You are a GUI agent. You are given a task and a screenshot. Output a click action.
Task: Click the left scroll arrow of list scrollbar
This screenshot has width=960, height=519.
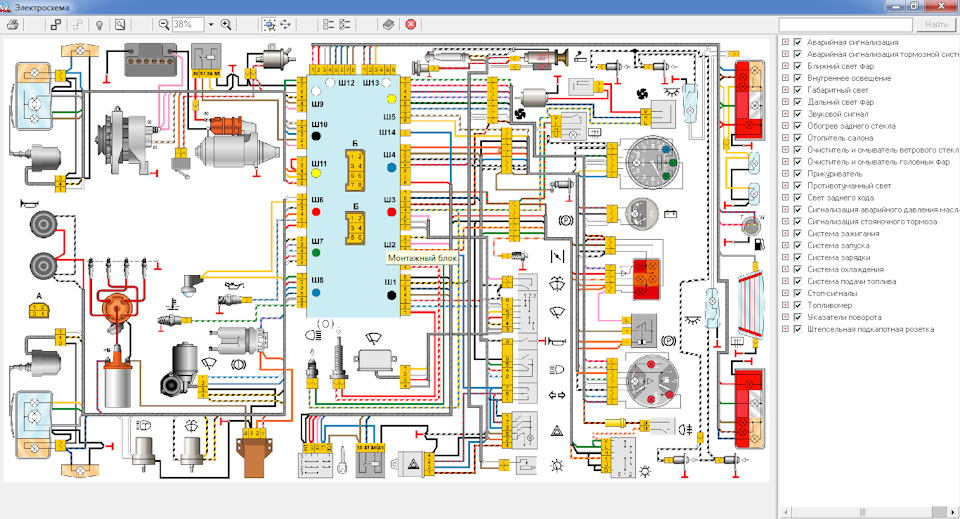click(786, 512)
